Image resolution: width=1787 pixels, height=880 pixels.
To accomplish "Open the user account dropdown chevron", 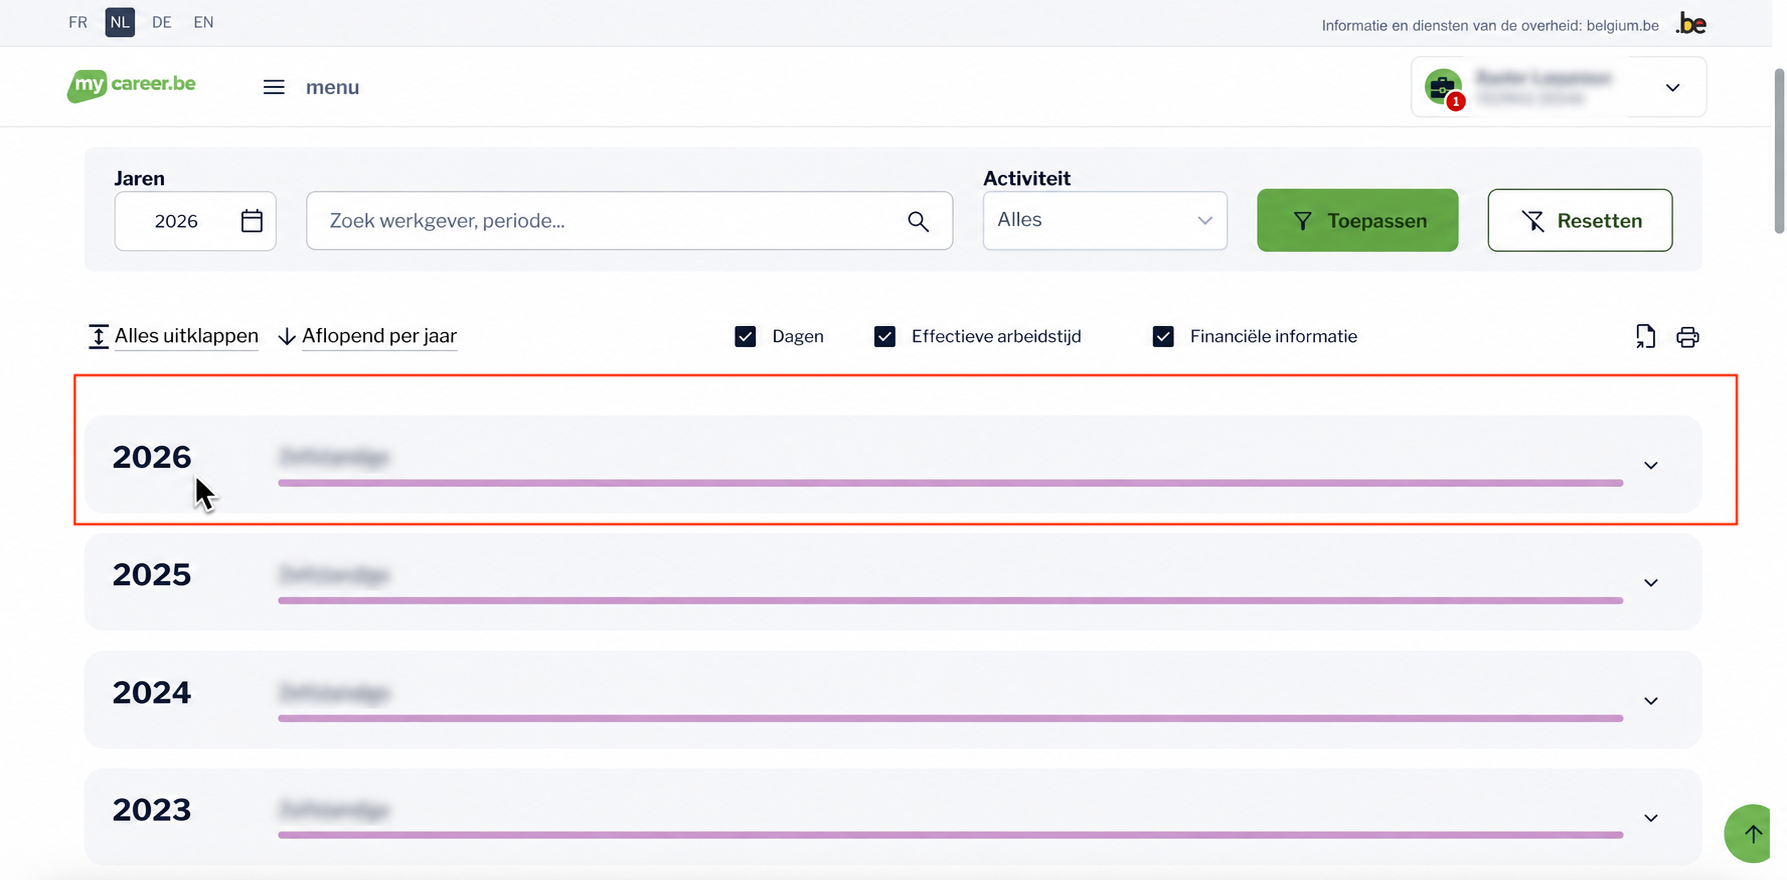I will [1673, 88].
